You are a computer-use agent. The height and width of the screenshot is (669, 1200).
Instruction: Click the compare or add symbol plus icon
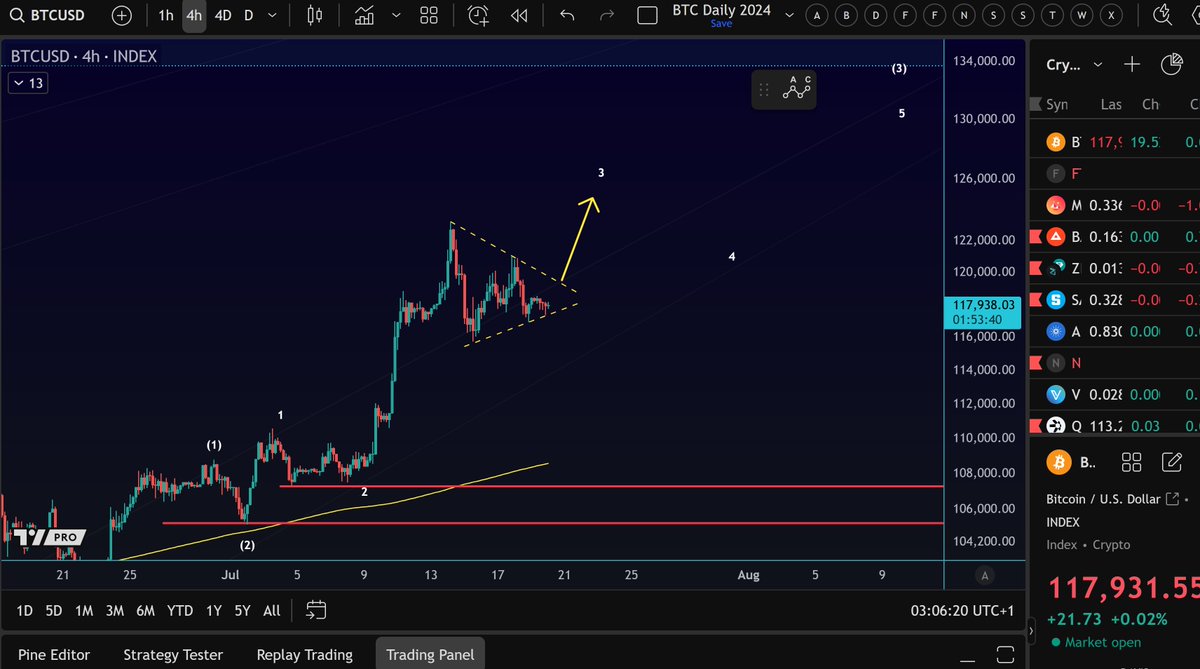121,16
